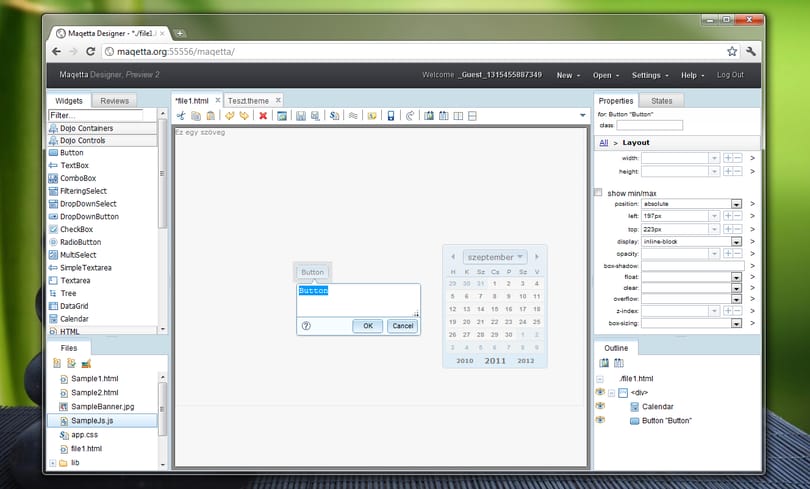
Task: Click the new folder icon in Files panel
Action: pyautogui.click(x=71, y=364)
